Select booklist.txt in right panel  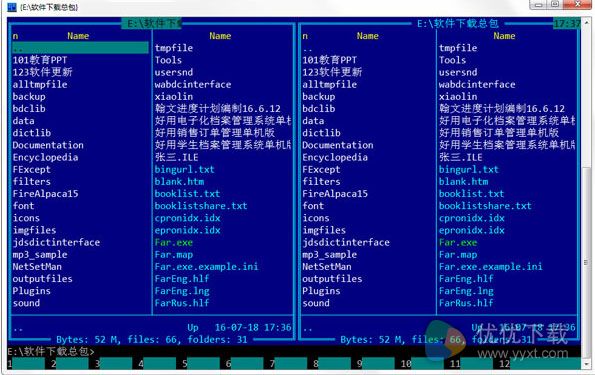tap(472, 194)
